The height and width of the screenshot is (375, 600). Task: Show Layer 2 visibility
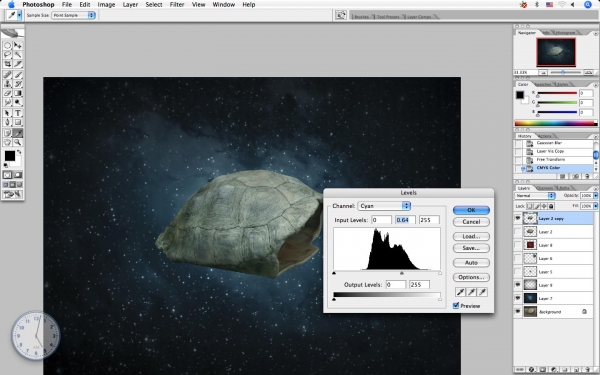(x=518, y=232)
